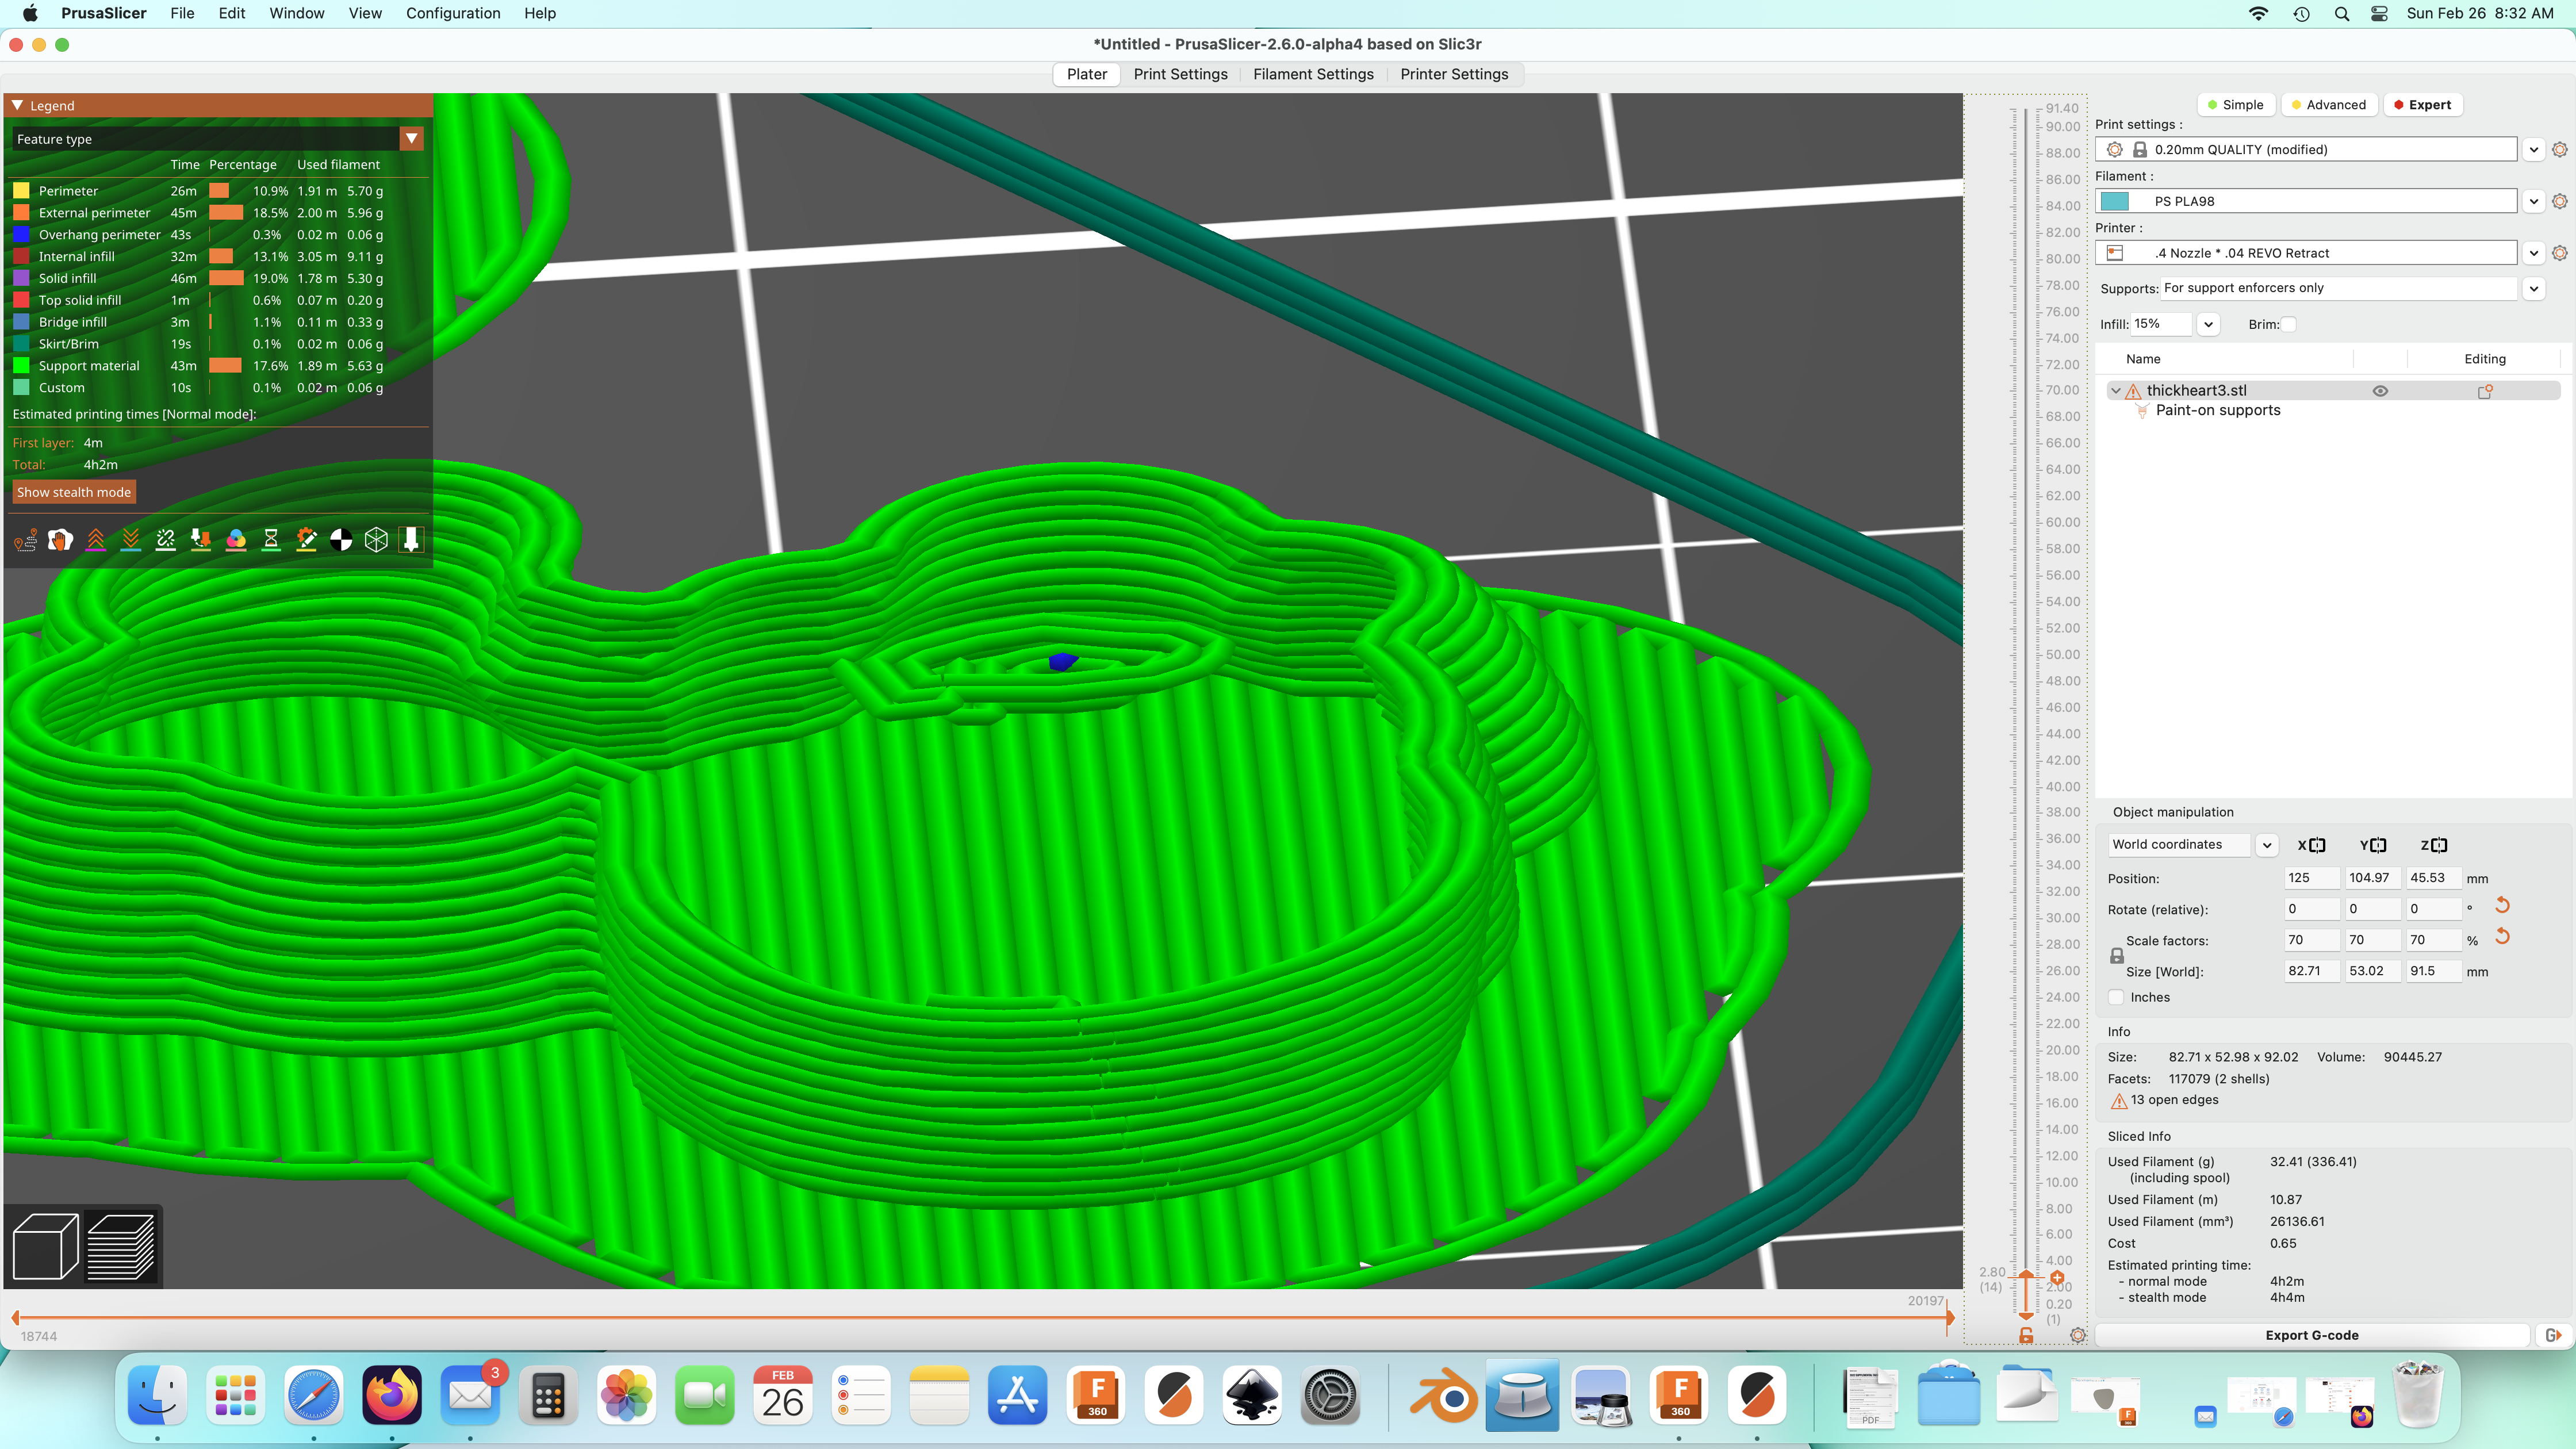This screenshot has height=1449, width=2576.
Task: Toggle seams icon with broken chain link
Action: (166, 540)
